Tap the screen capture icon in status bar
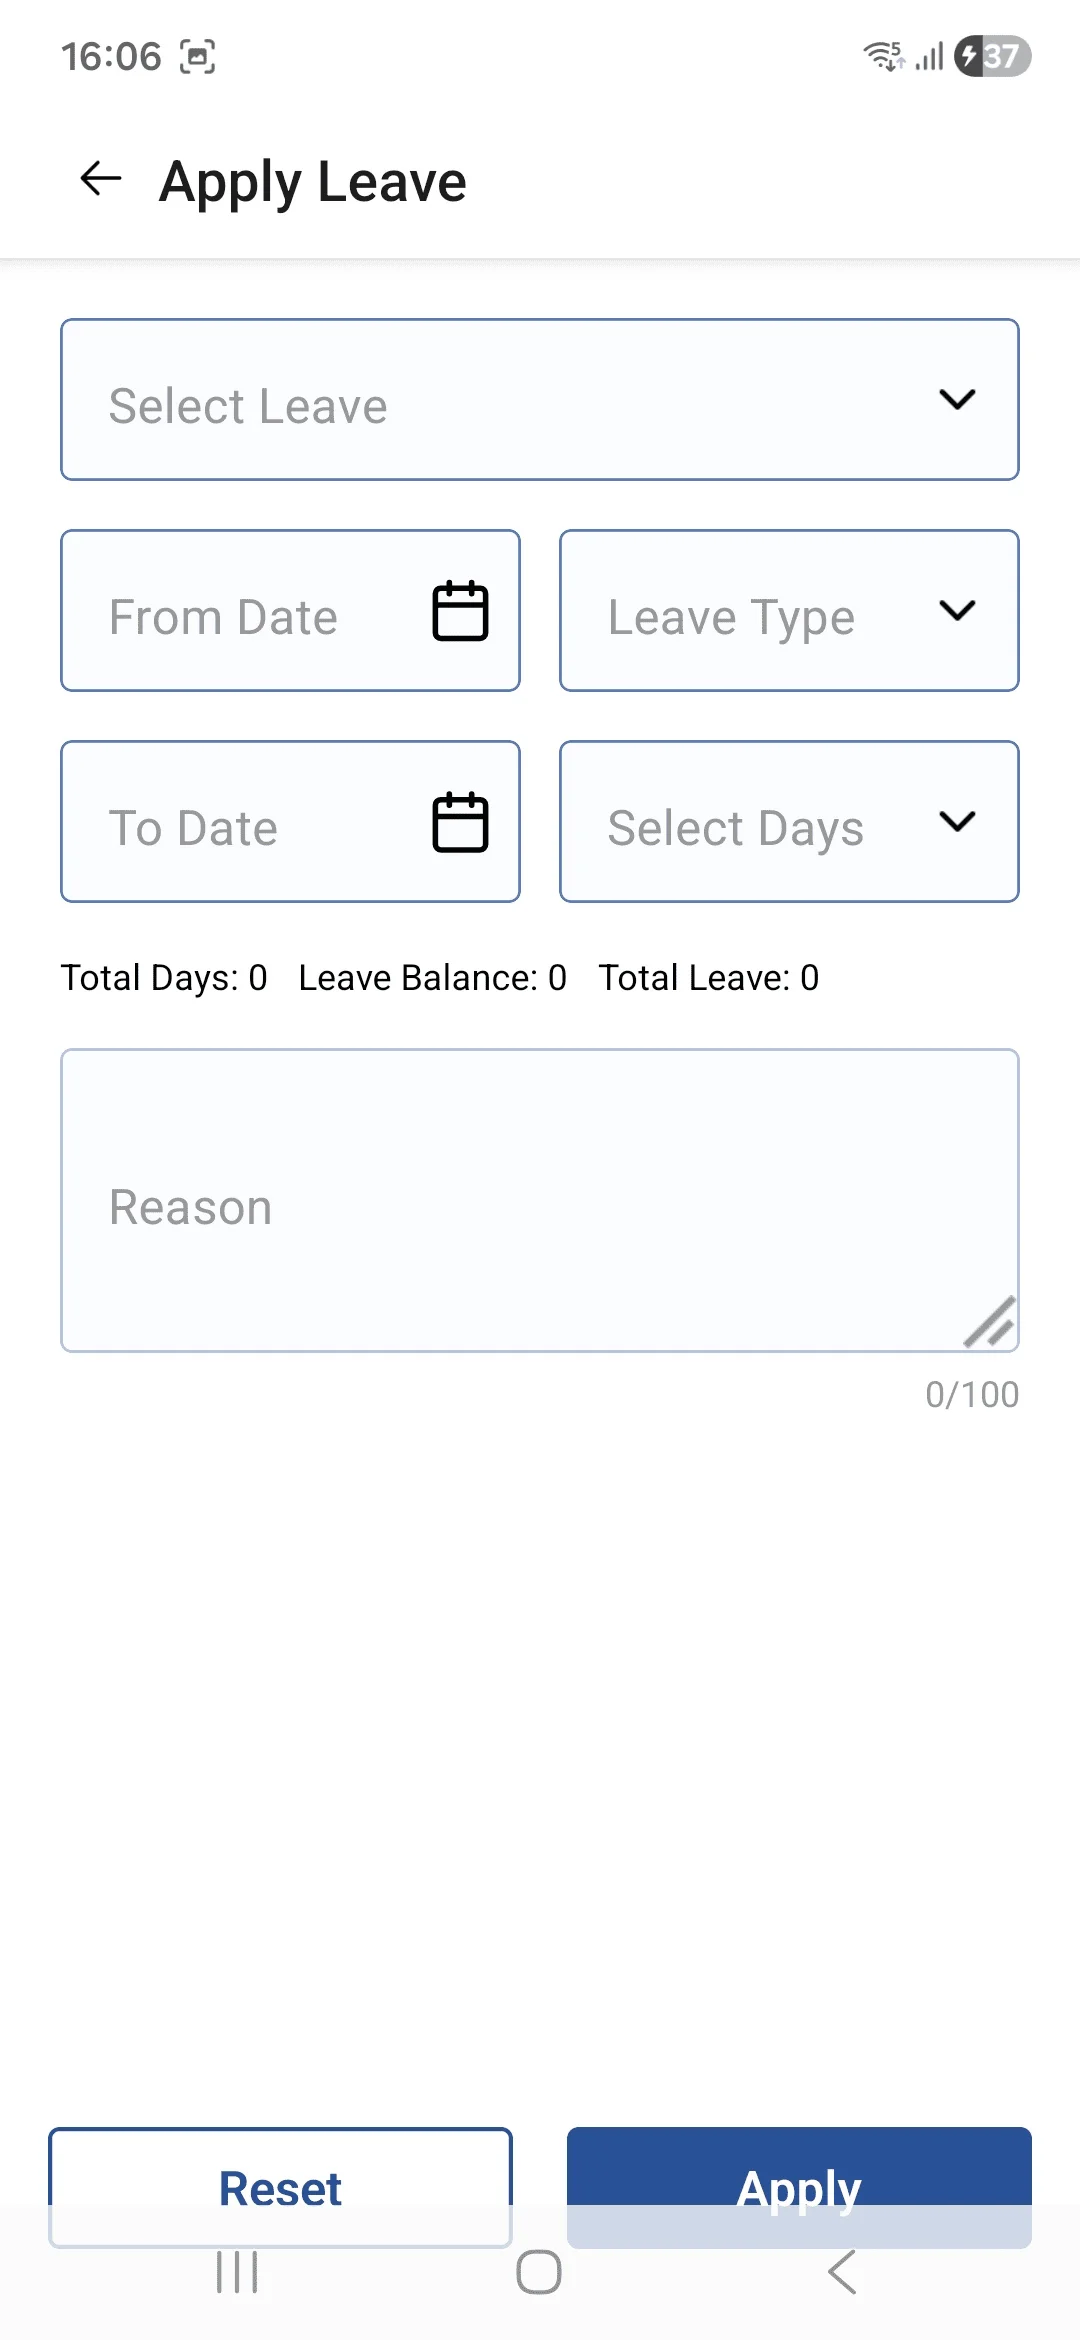Viewport: 1080px width, 2340px height. [197, 57]
